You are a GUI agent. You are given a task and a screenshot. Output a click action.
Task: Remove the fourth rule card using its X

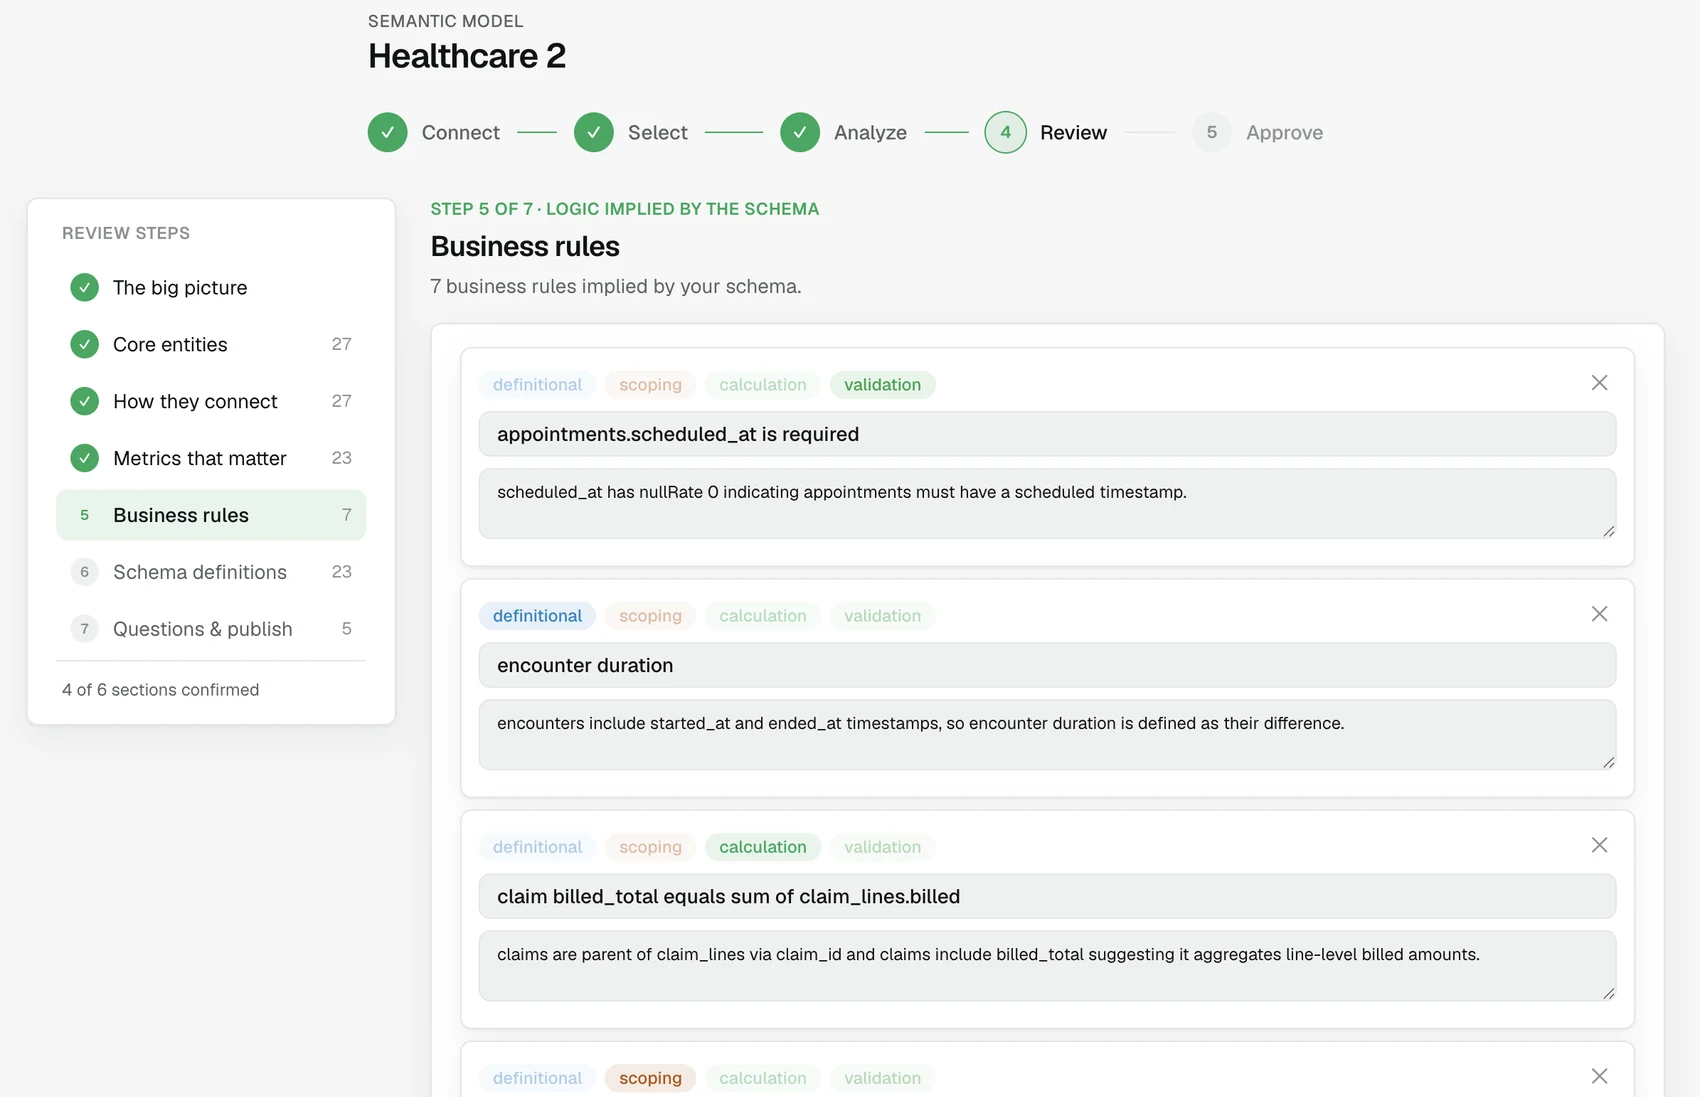click(x=1599, y=1076)
